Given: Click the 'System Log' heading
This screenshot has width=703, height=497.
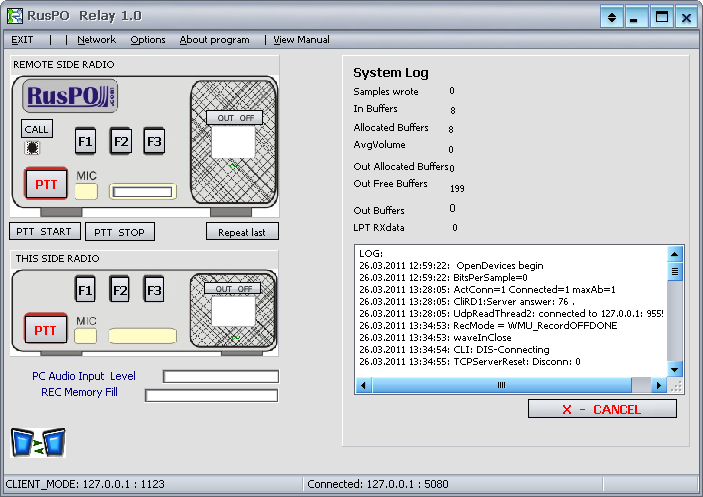Looking at the screenshot, I should 391,73.
